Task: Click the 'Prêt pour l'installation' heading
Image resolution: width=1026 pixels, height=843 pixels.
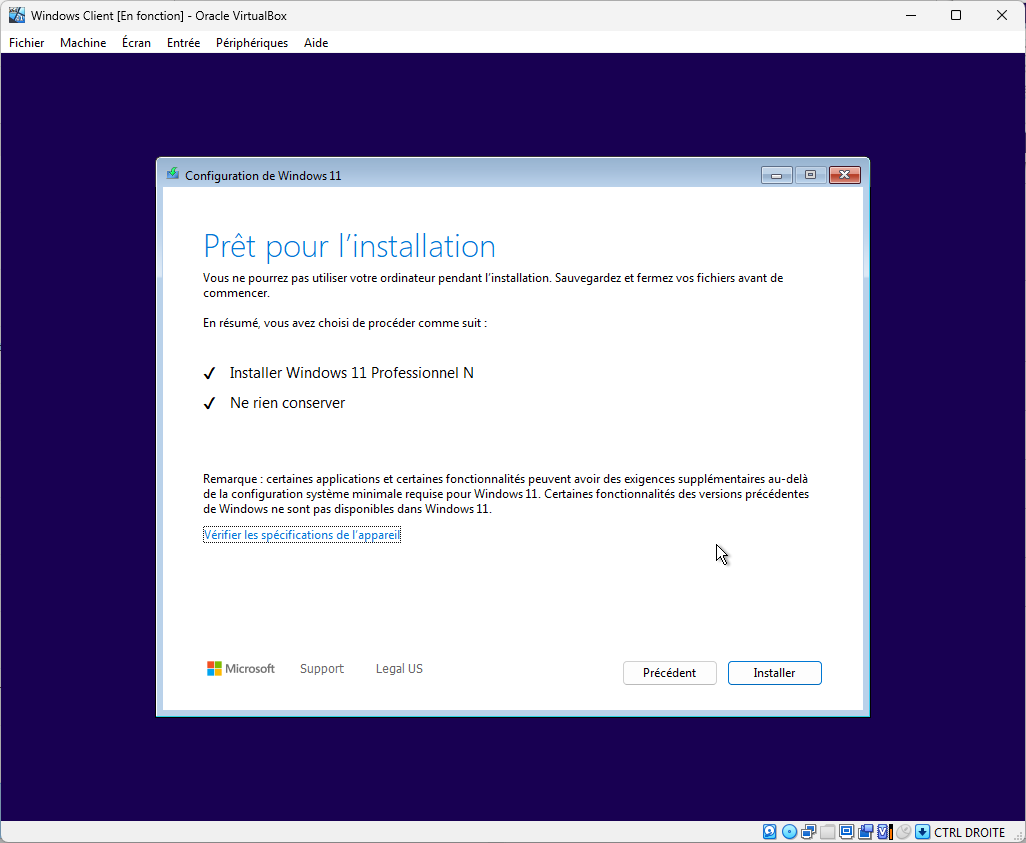Action: pos(349,246)
